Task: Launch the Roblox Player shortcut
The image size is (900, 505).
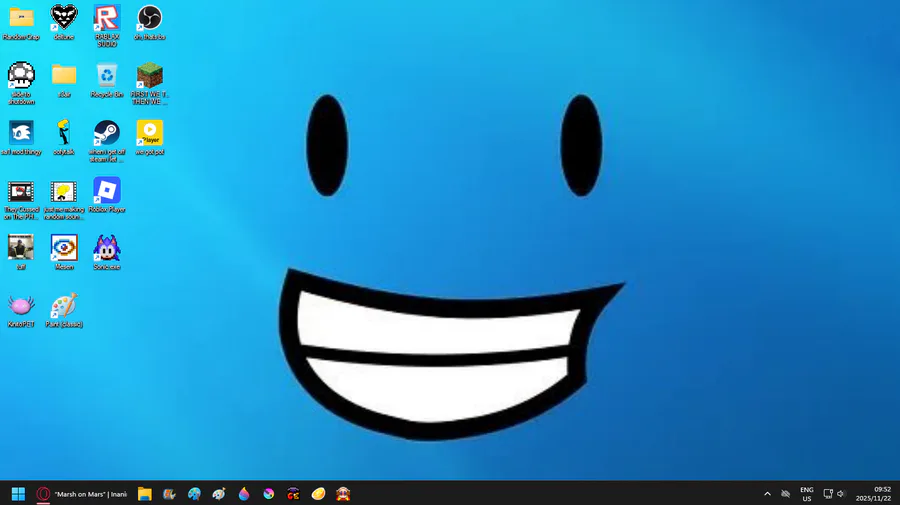Action: coord(107,190)
